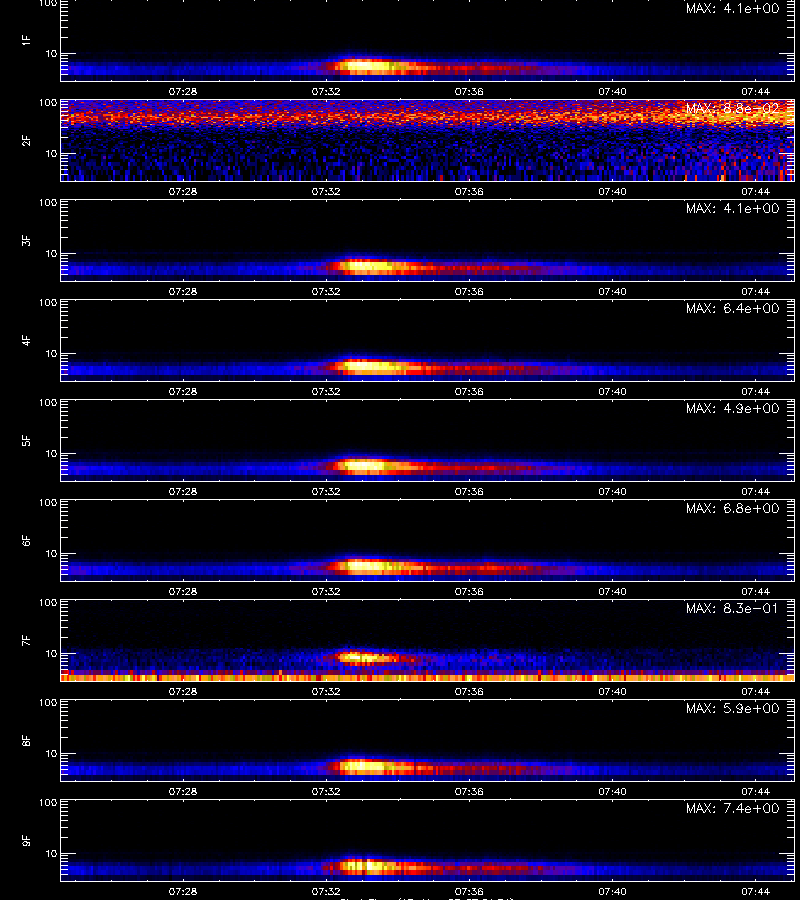Viewport: 800px width, 900px height.
Task: Click the 07:44 tick label under panel 3F
Action: click(x=755, y=291)
